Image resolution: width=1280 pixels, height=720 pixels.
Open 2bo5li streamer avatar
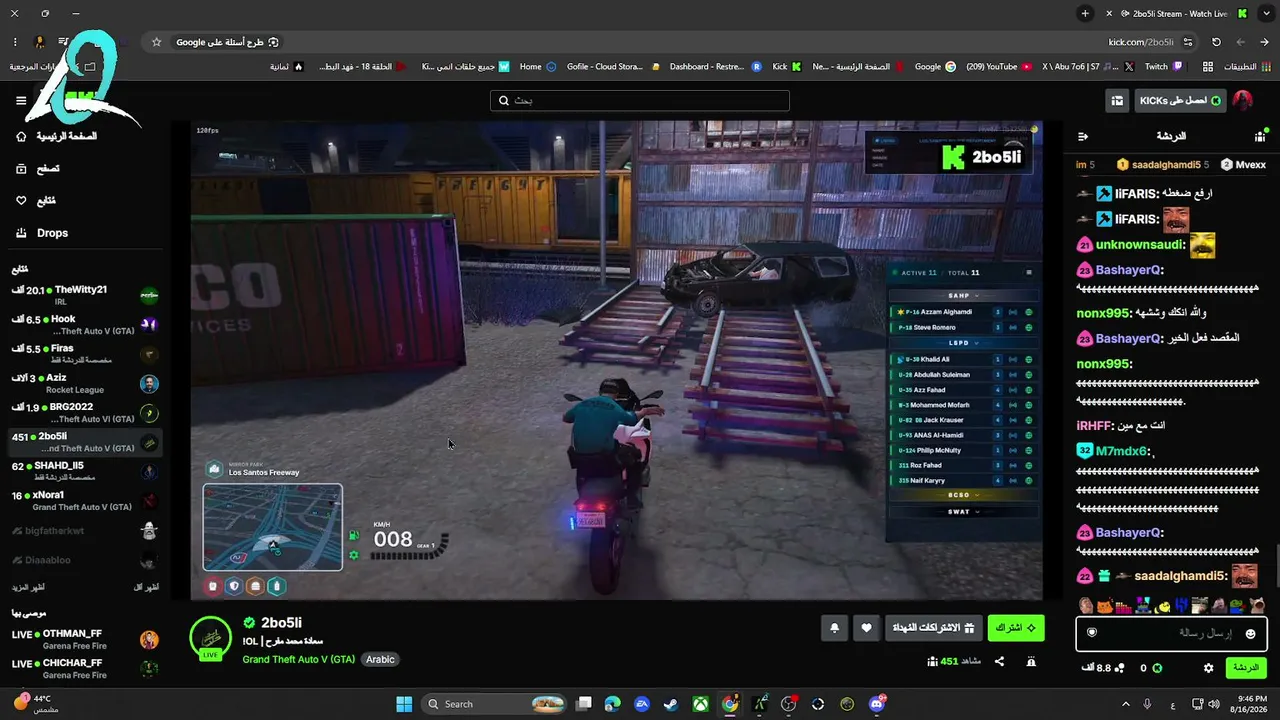211,636
